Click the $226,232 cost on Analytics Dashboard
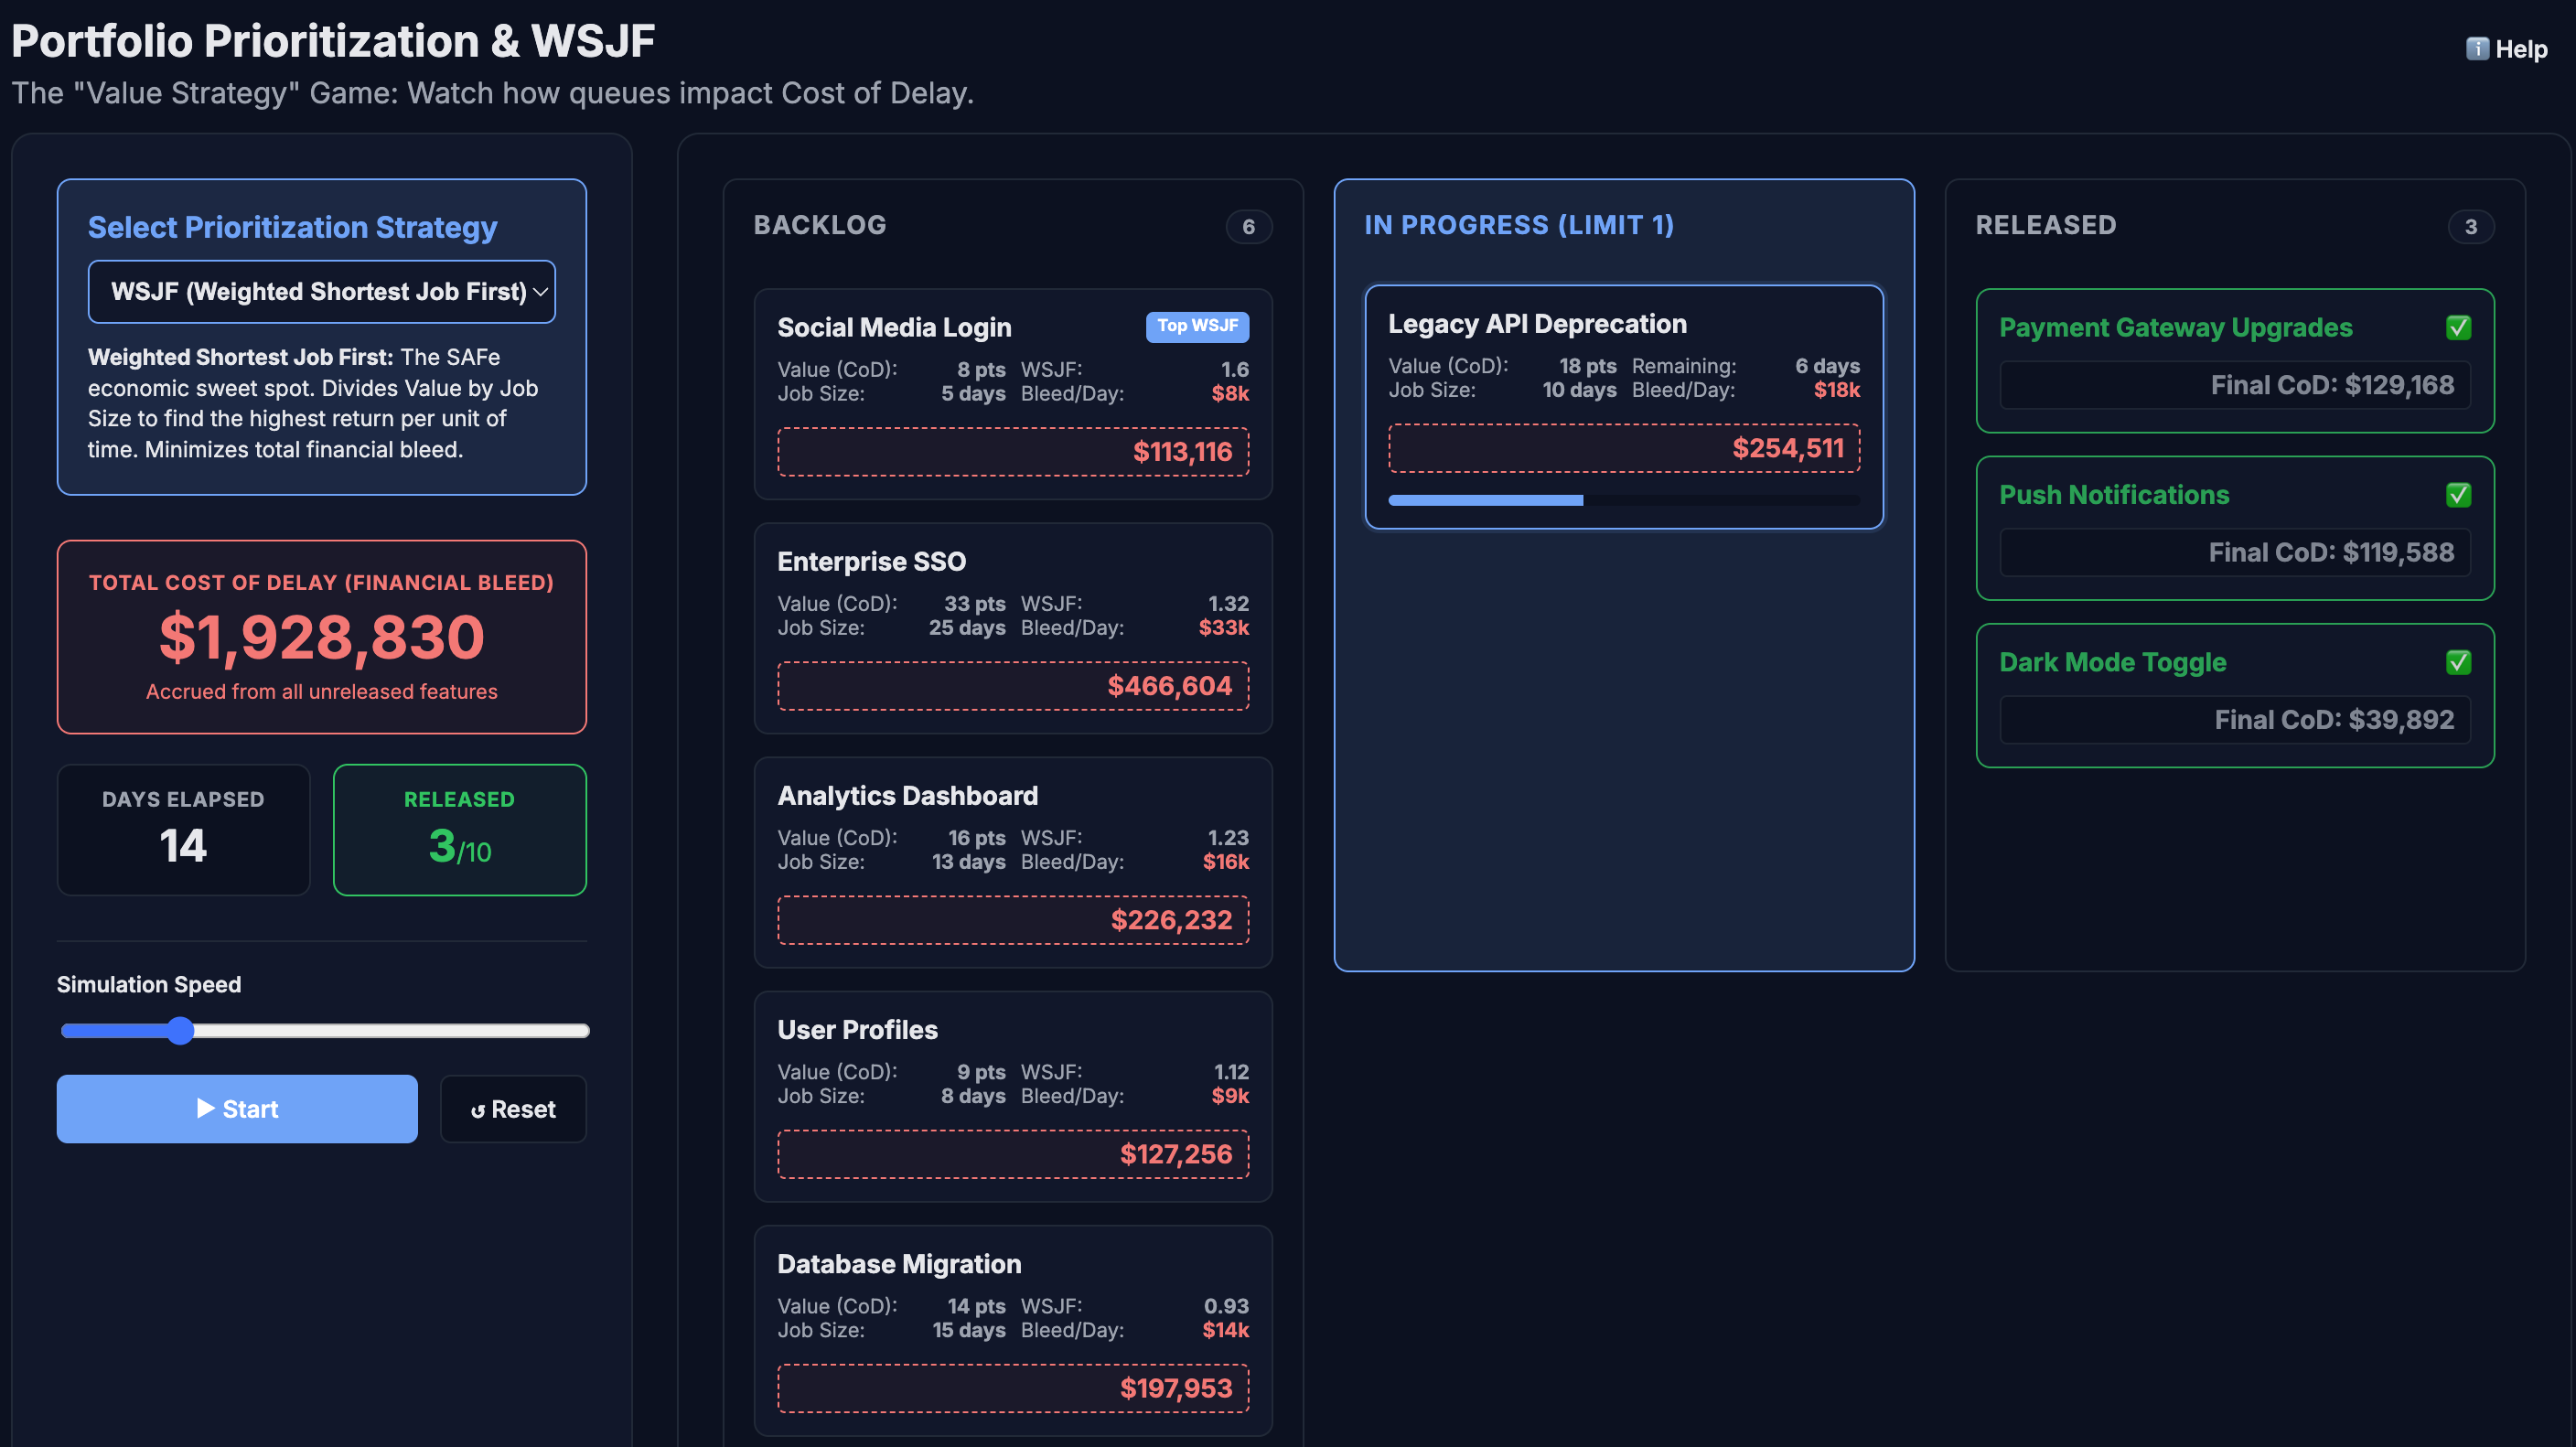The image size is (2576, 1447). point(1171,920)
